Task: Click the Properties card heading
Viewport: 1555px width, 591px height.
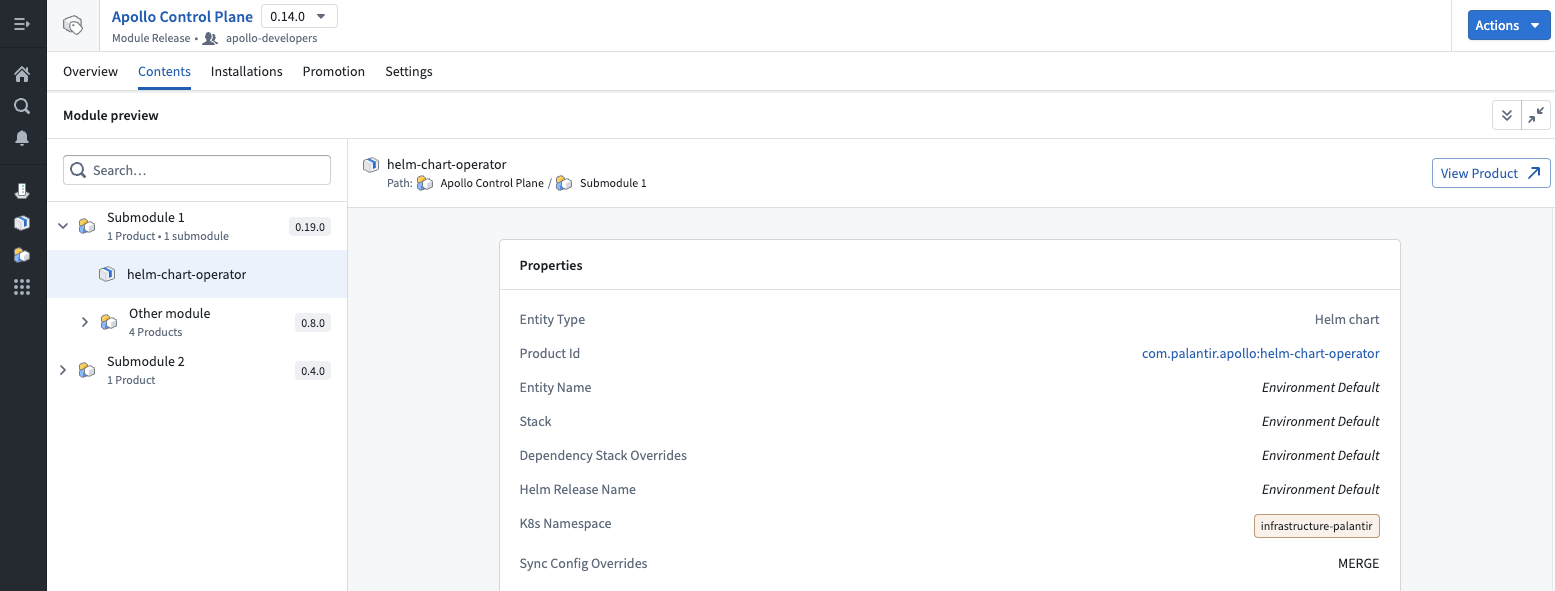Action: (x=551, y=266)
